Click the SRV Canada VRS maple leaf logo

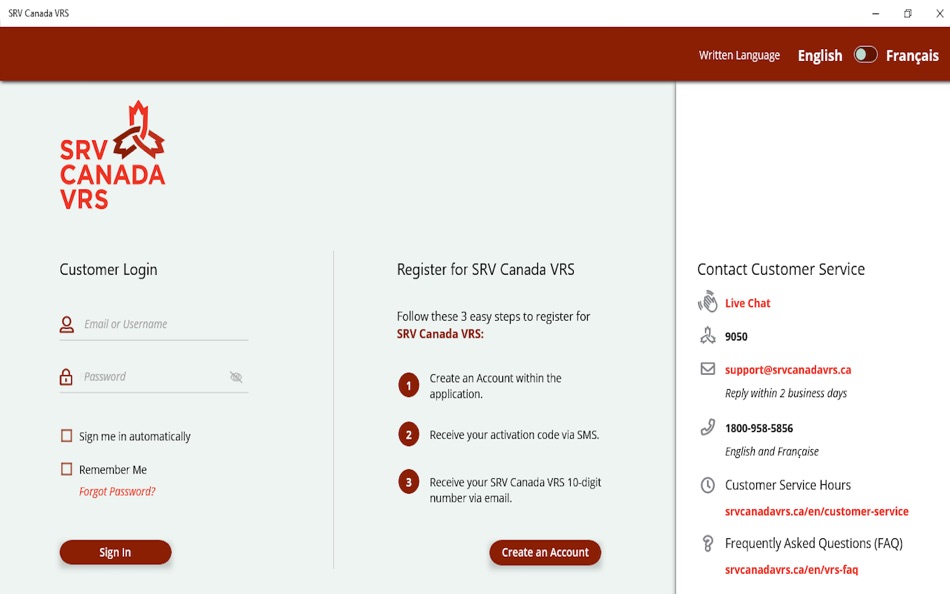click(x=137, y=128)
